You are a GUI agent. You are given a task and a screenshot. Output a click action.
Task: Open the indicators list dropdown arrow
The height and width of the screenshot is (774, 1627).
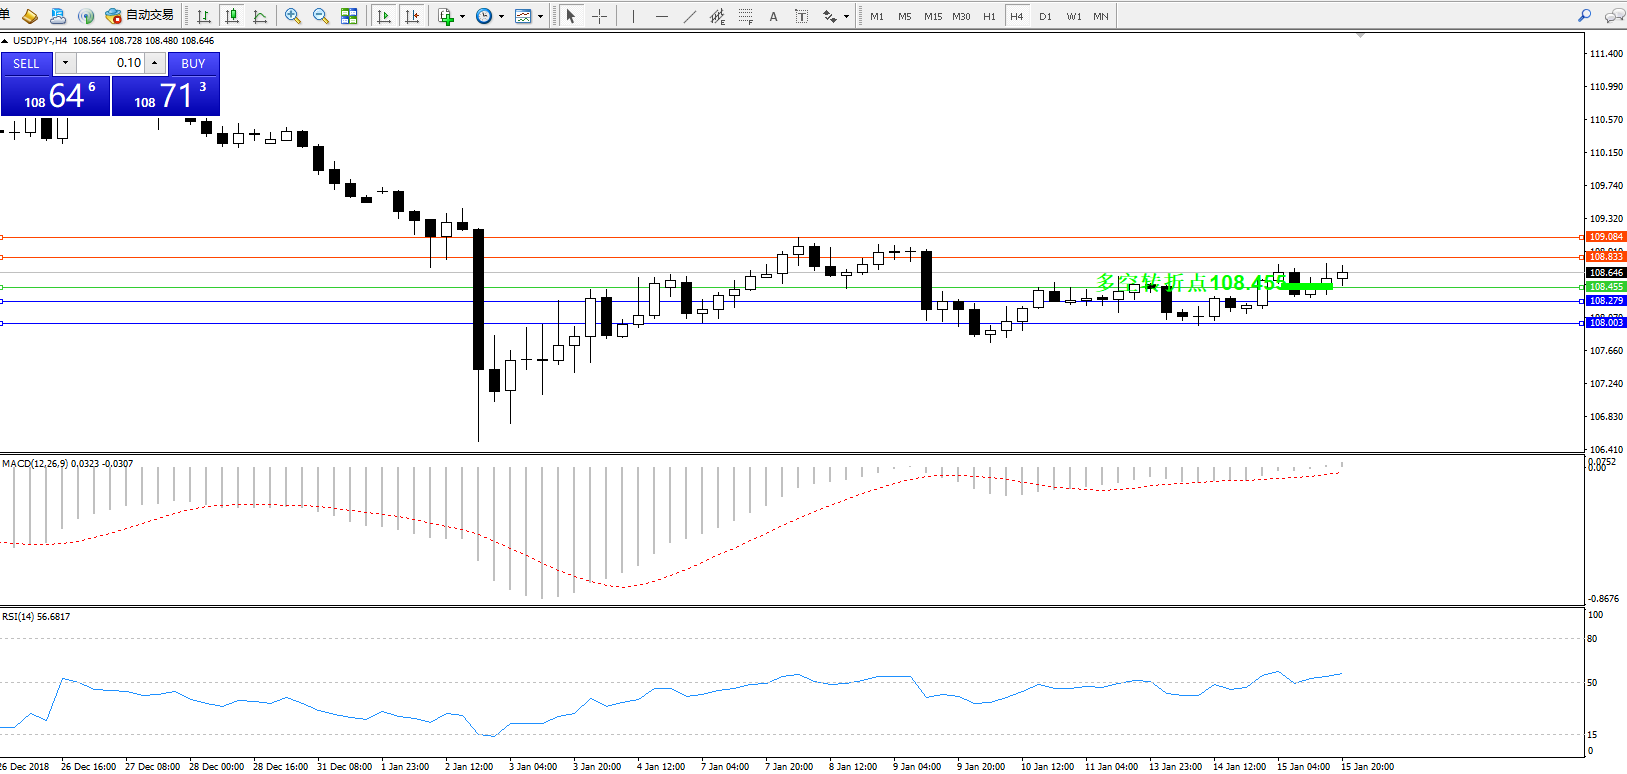click(462, 16)
